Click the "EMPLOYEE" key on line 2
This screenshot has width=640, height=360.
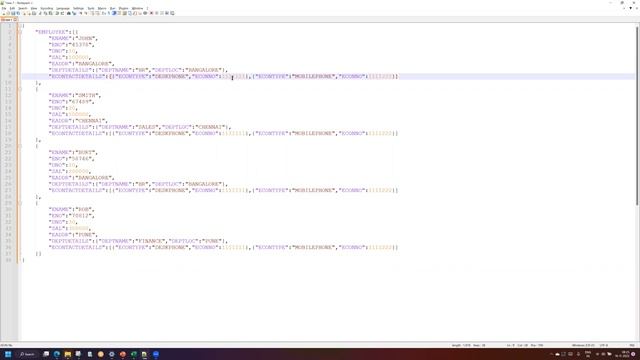tap(51, 32)
